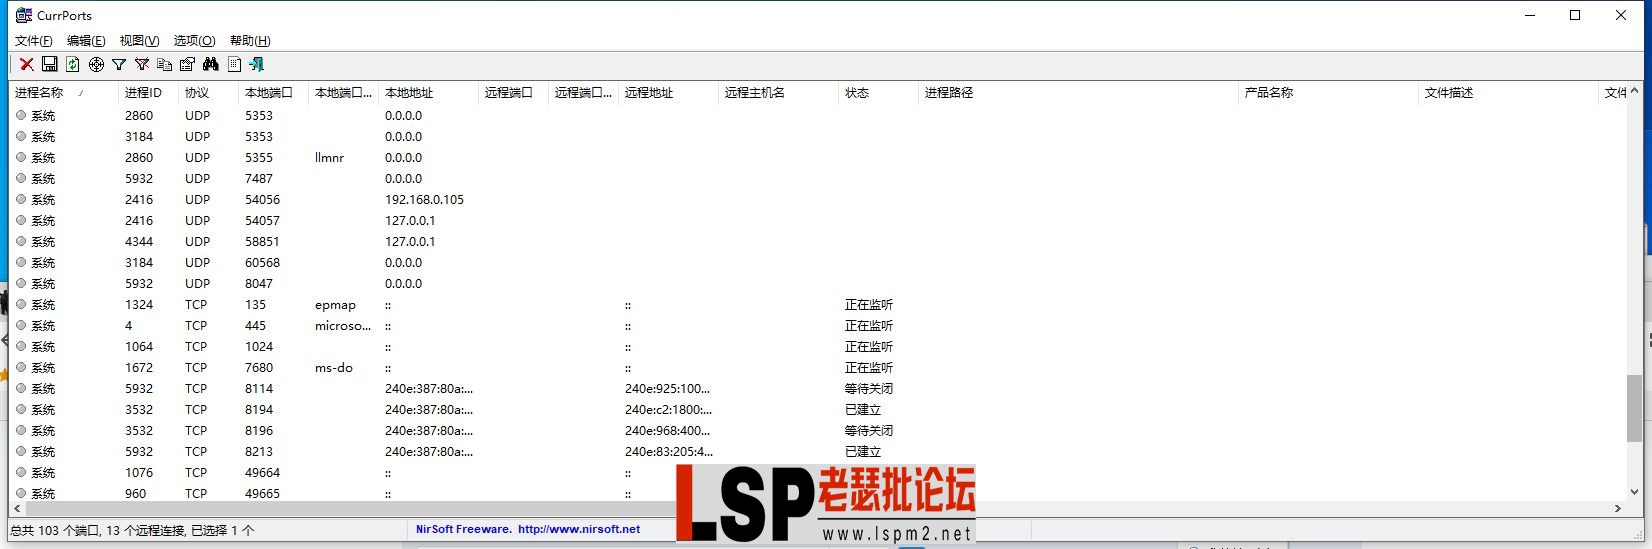Screen dimensions: 1652x549
Task: Click the exit door toolbar icon
Action: pos(256,64)
